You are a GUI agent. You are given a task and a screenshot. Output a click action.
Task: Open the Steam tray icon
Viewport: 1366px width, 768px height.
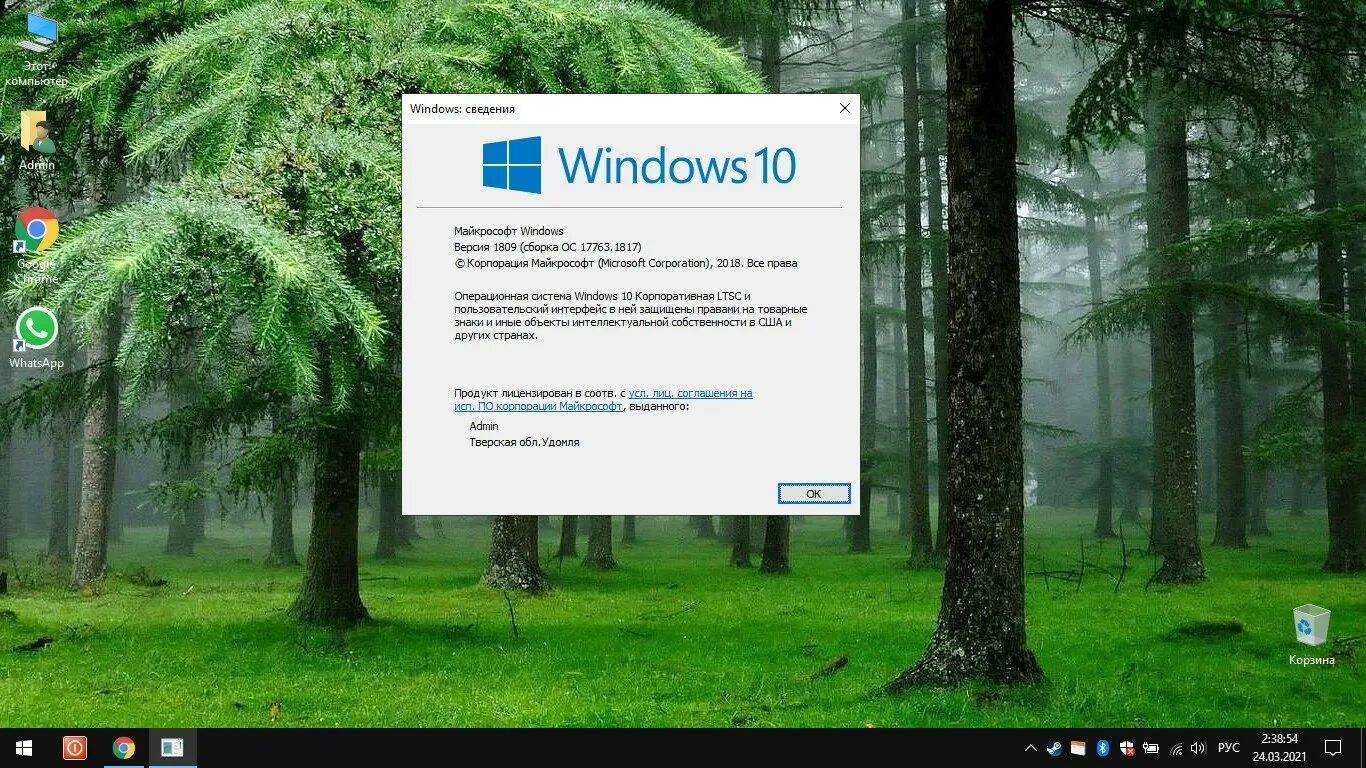tap(1054, 748)
